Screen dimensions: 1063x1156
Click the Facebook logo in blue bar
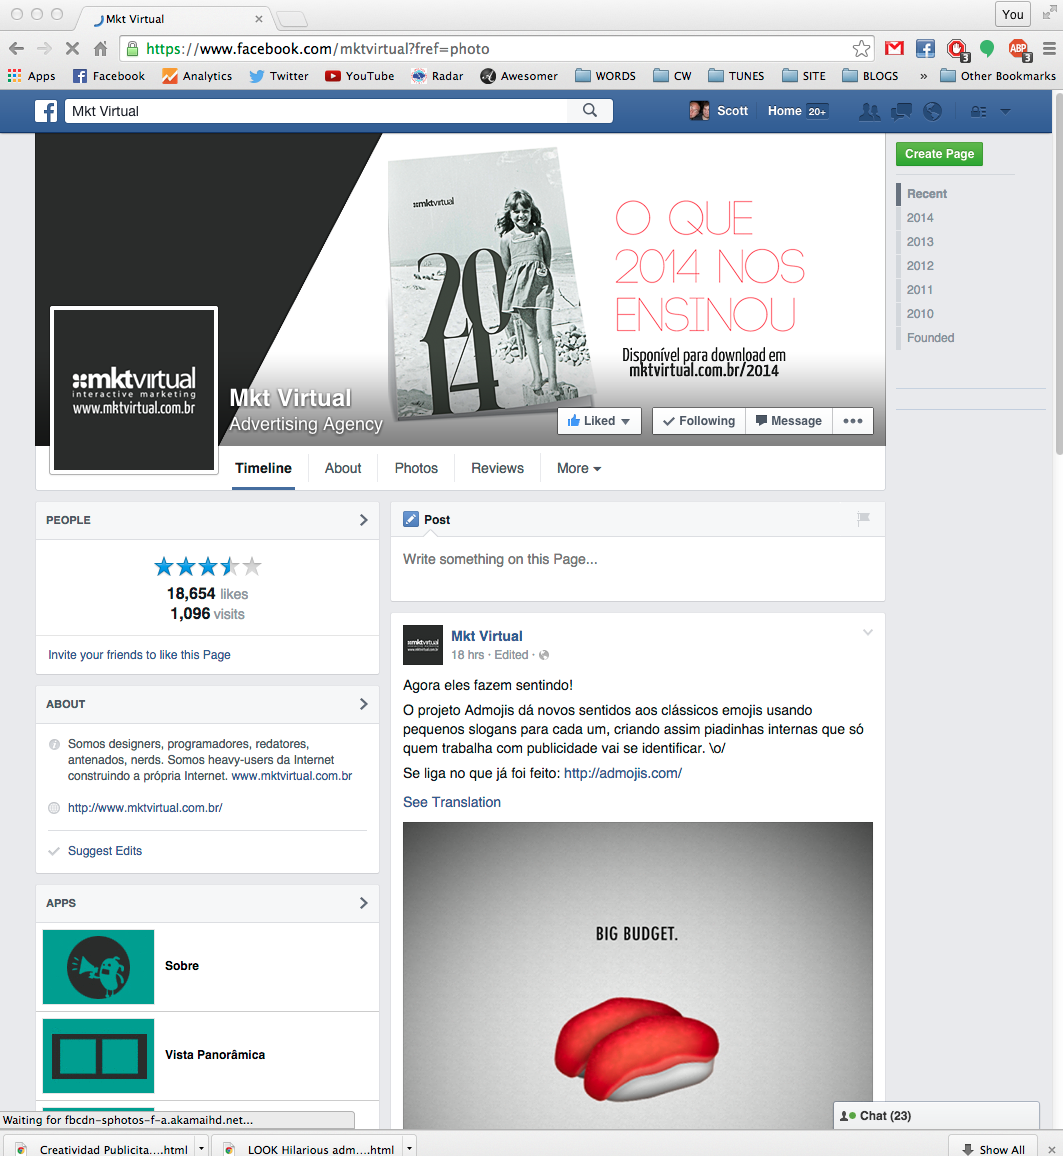pyautogui.click(x=46, y=111)
